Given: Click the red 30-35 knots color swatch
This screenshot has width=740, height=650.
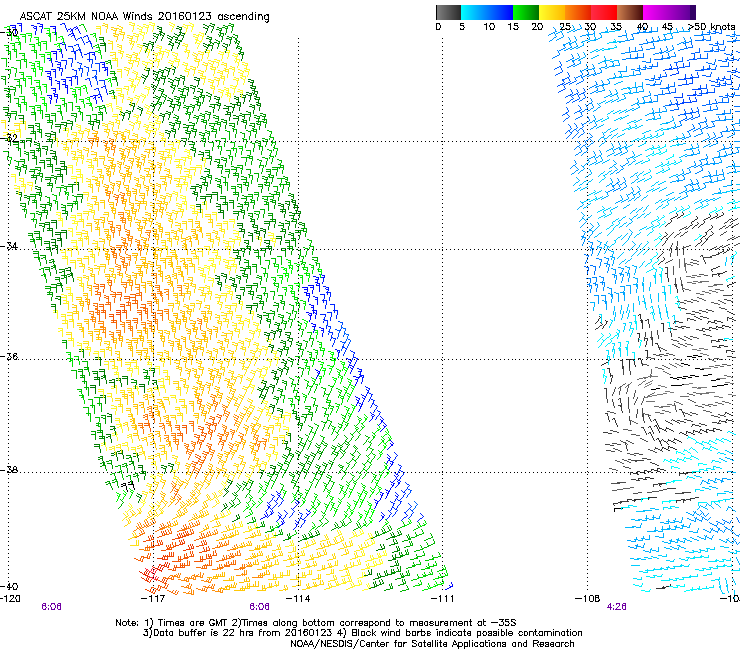Looking at the screenshot, I should click(604, 12).
